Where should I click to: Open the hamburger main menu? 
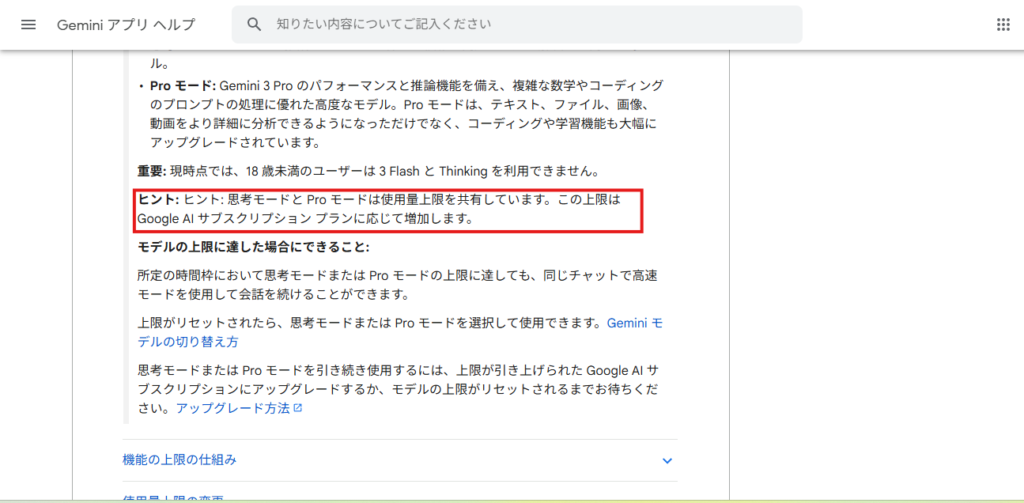[28, 24]
